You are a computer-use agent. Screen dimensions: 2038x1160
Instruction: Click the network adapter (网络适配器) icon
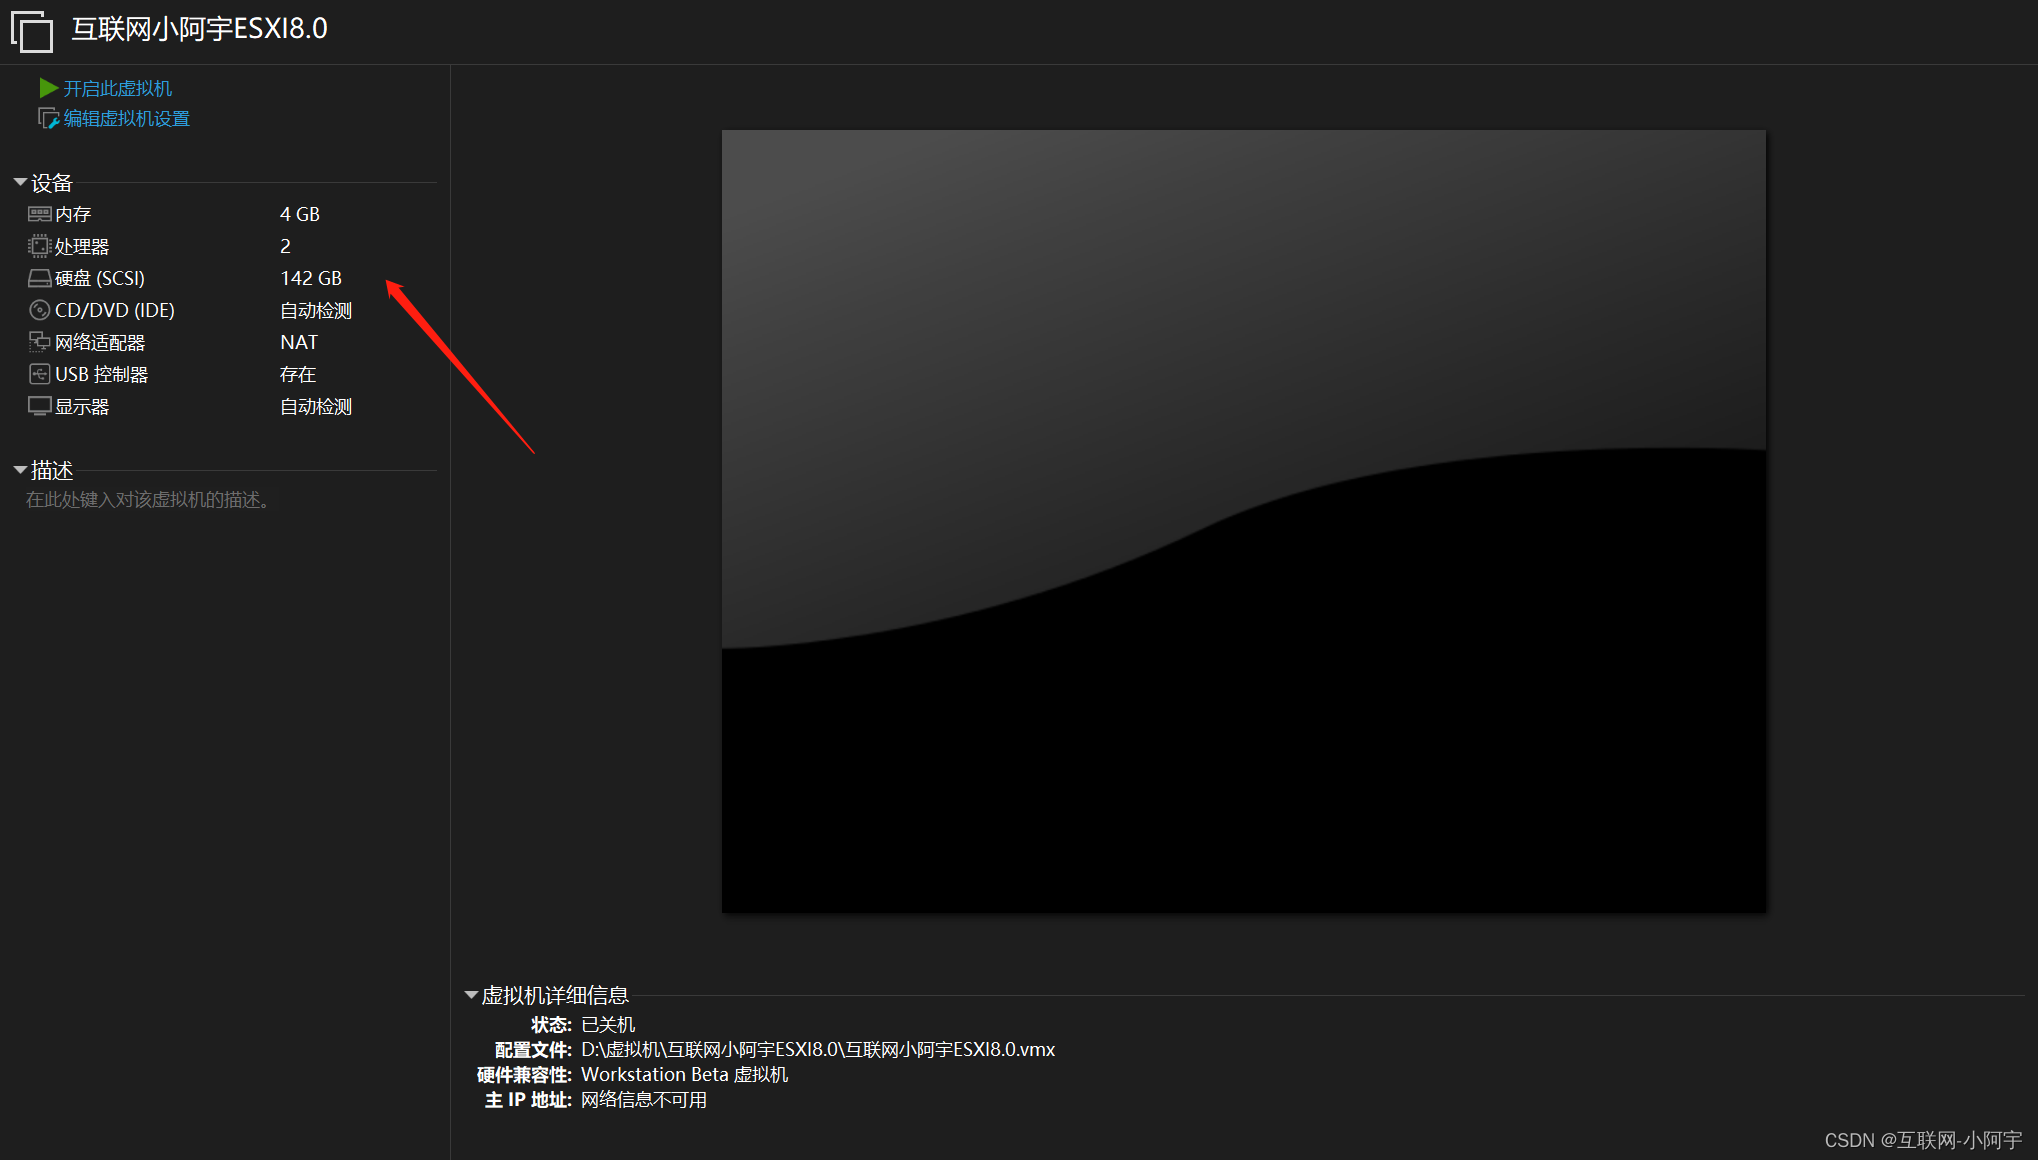point(39,342)
